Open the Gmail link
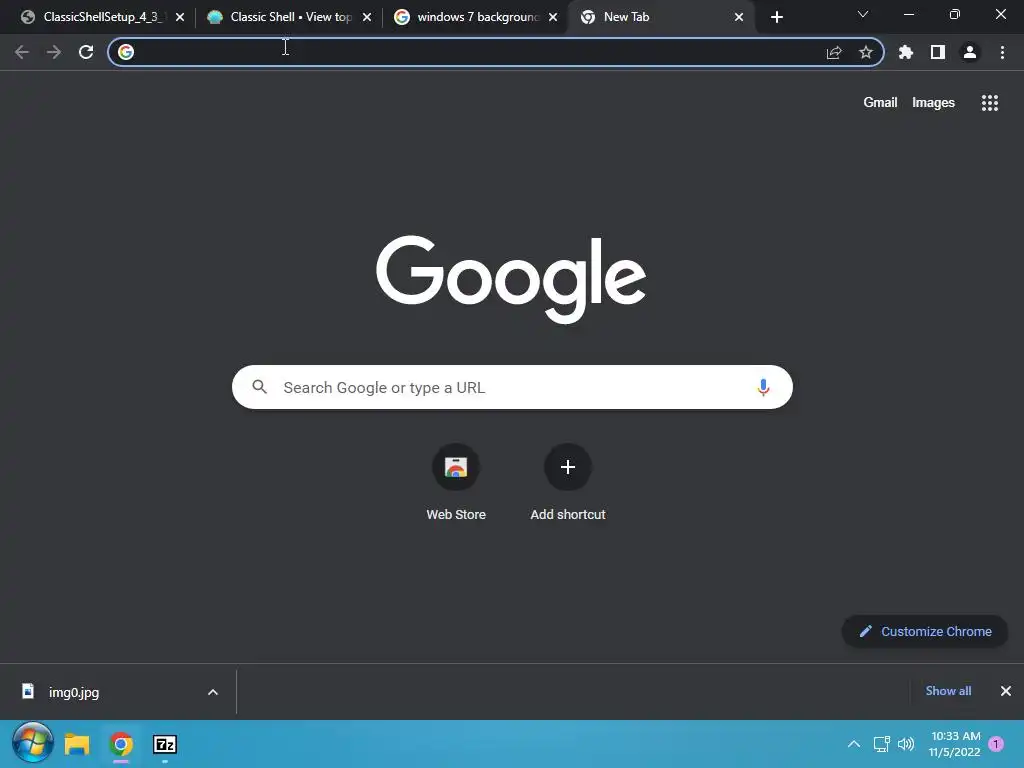Image resolution: width=1024 pixels, height=768 pixels. coord(880,103)
